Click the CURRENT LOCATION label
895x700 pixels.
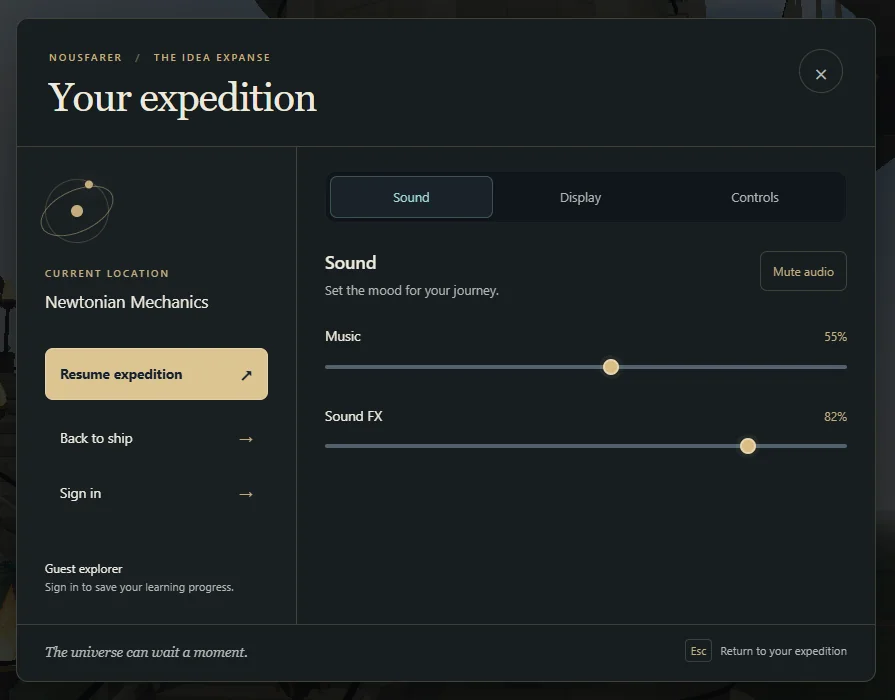click(x=107, y=273)
